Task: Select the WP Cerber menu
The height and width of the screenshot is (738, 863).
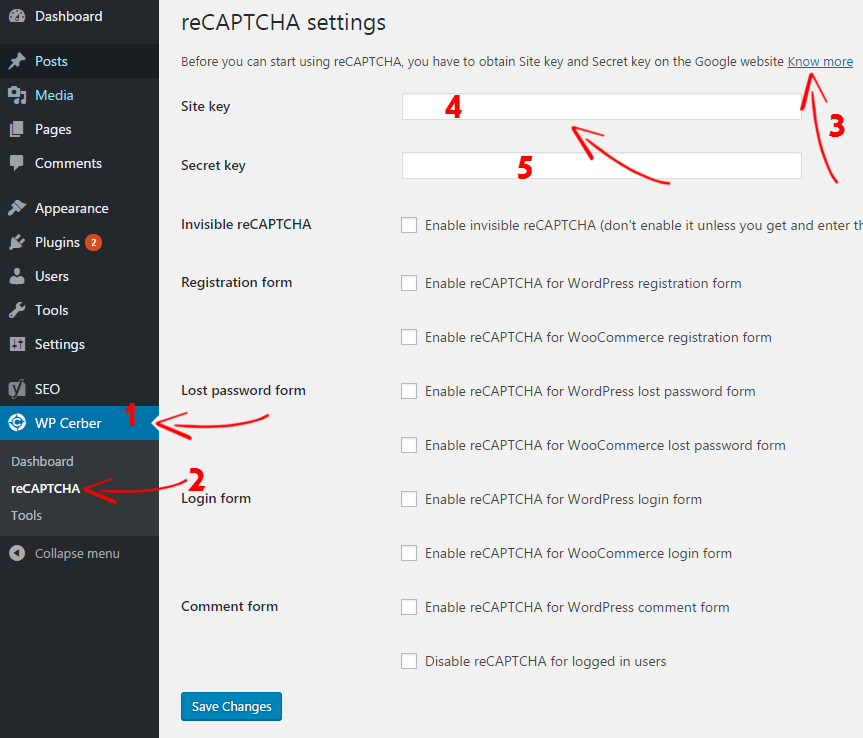Action: pyautogui.click(x=79, y=423)
